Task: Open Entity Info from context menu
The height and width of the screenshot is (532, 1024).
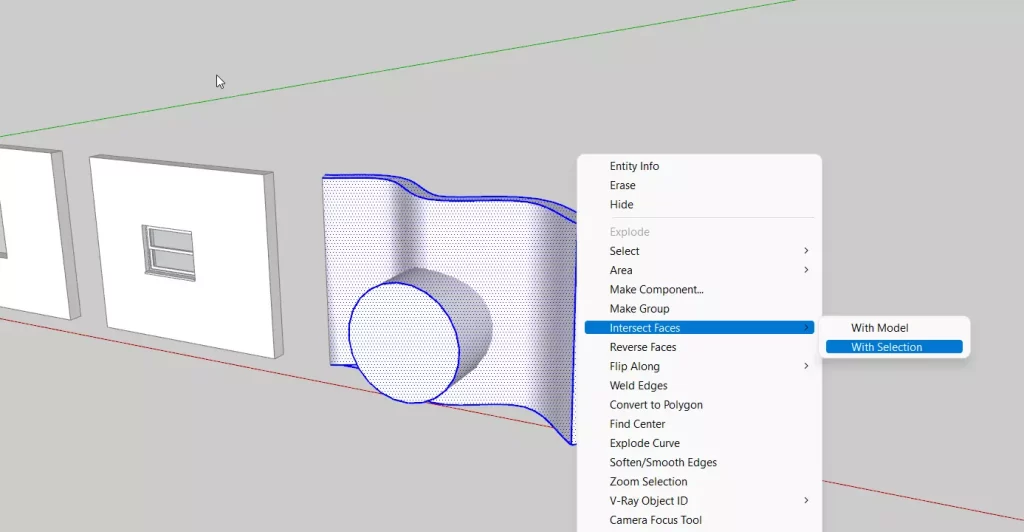Action: (699, 166)
